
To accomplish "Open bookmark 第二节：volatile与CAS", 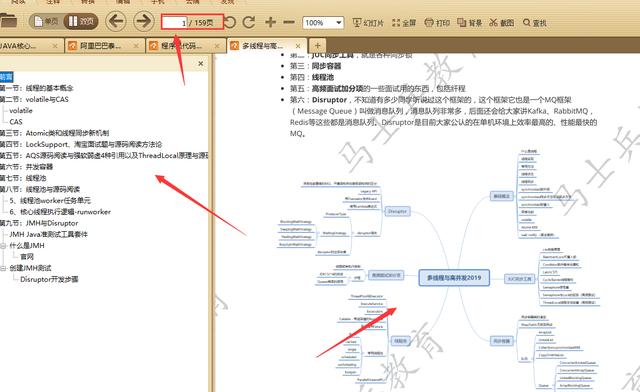I will (34, 99).
